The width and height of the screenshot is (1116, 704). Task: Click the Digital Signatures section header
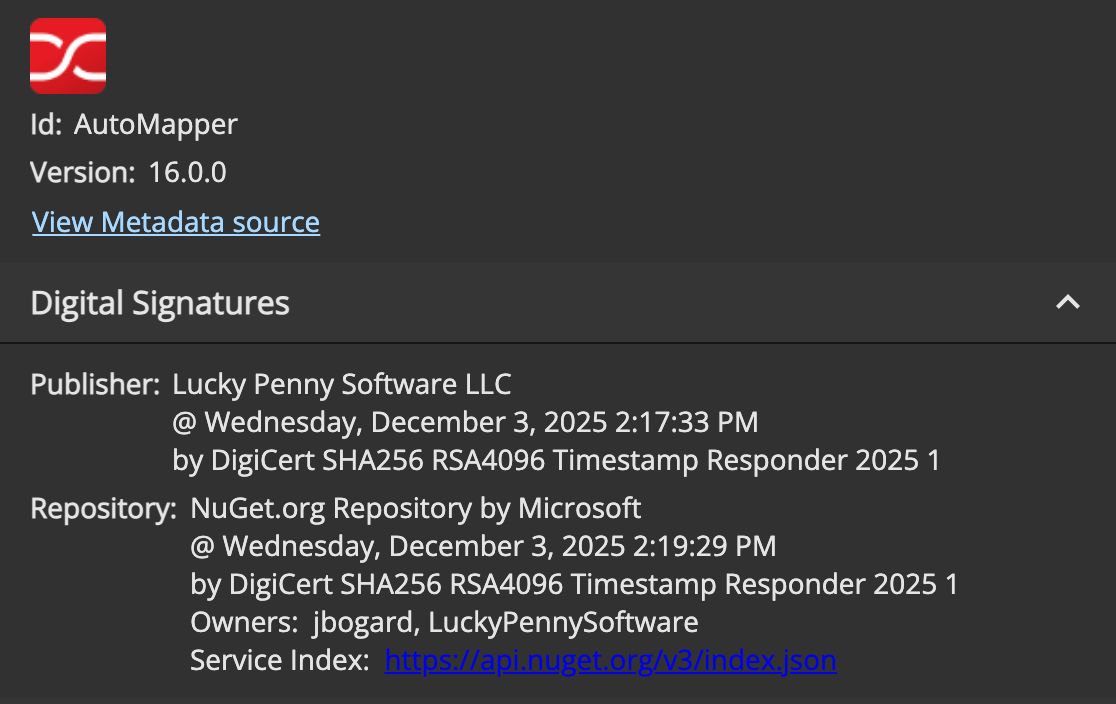(x=160, y=303)
